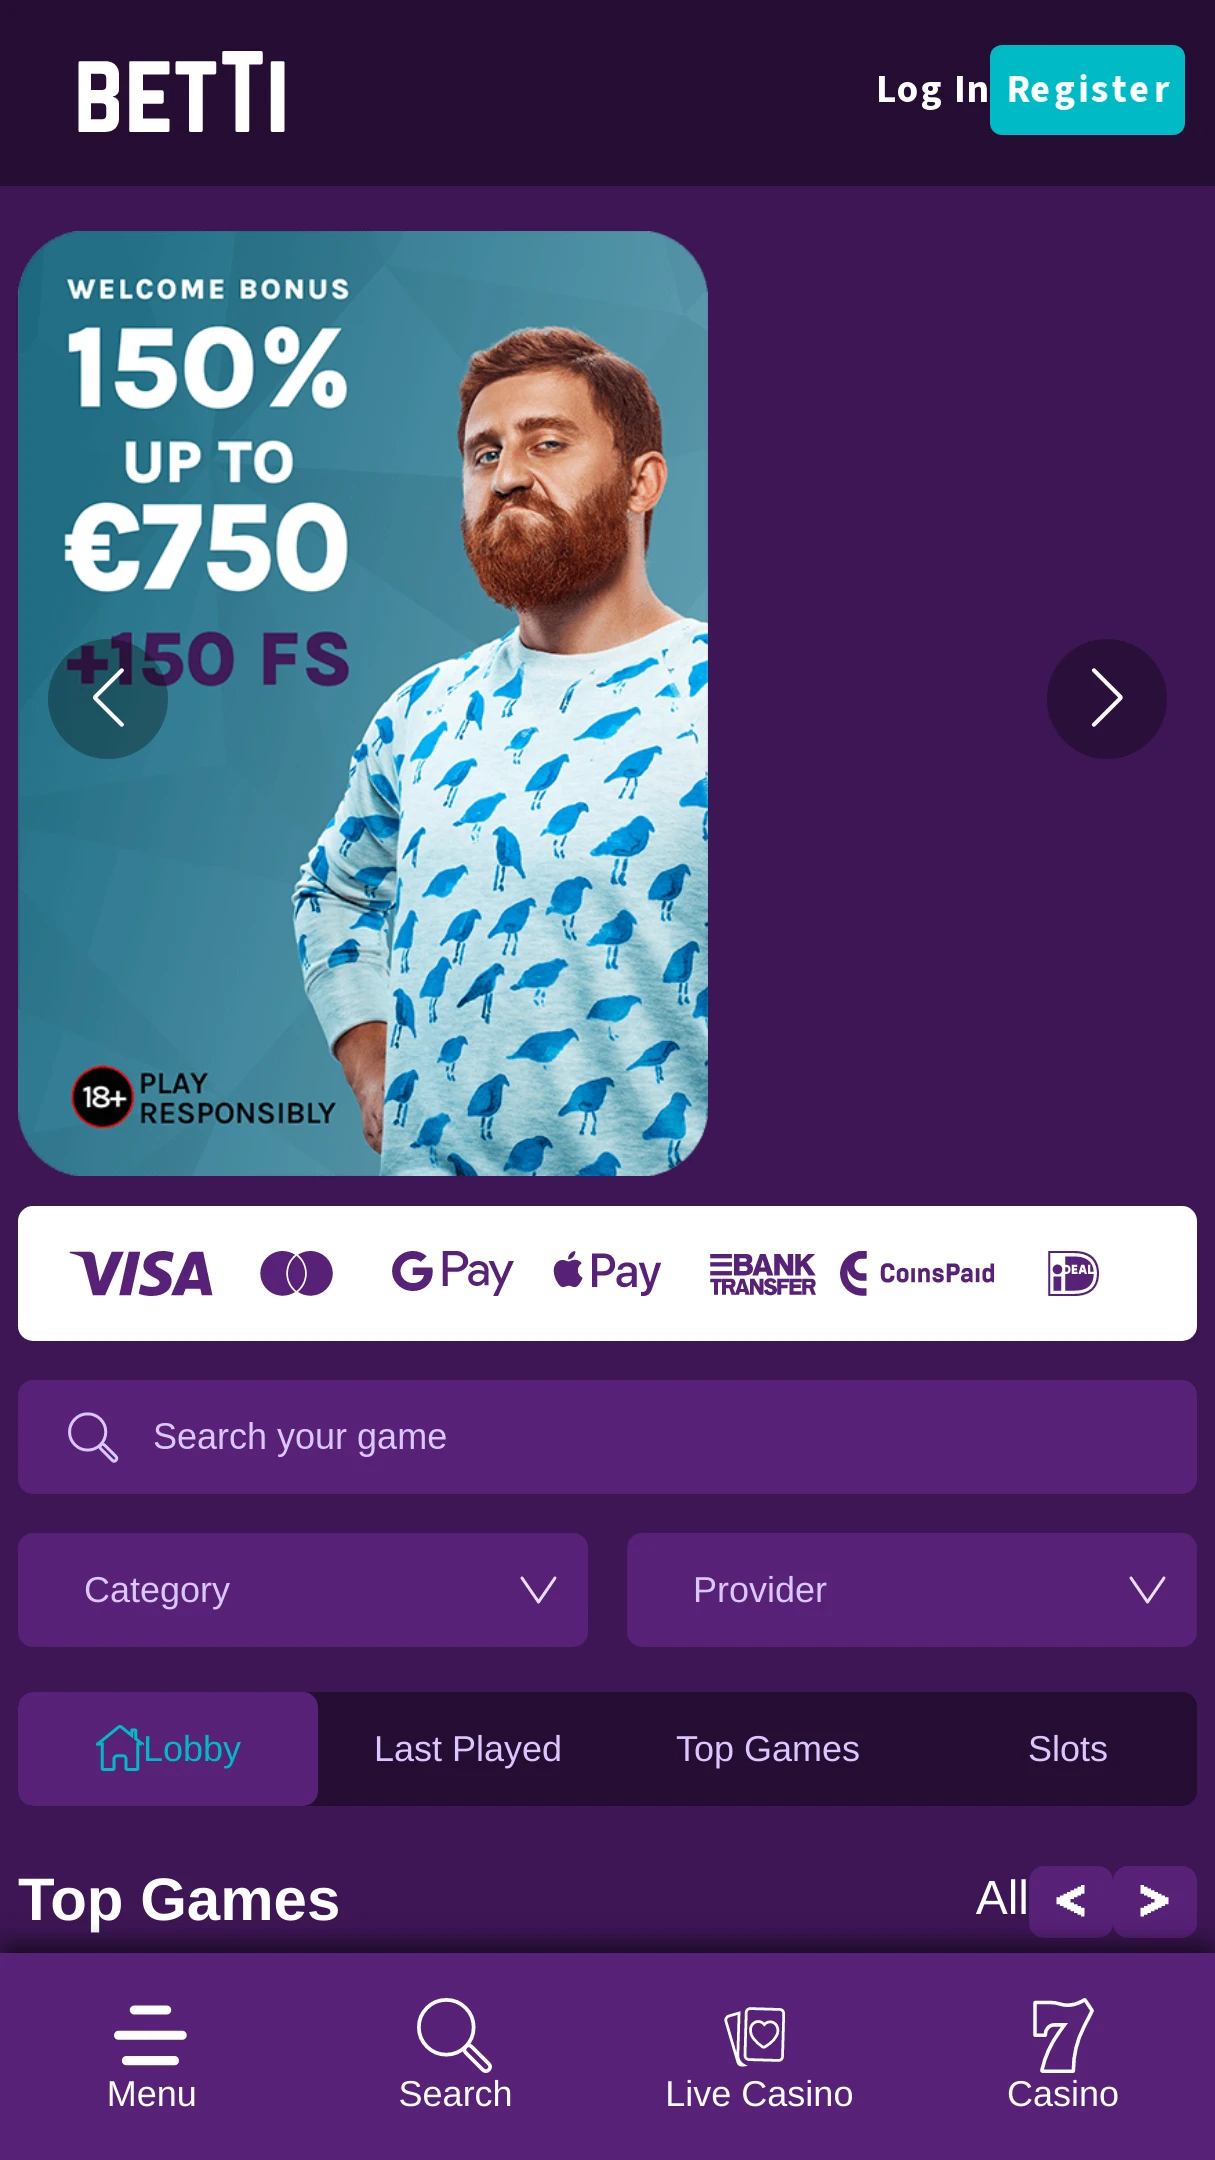Click the CoinsPaid payment logo
The image size is (1215, 2160).
click(917, 1273)
